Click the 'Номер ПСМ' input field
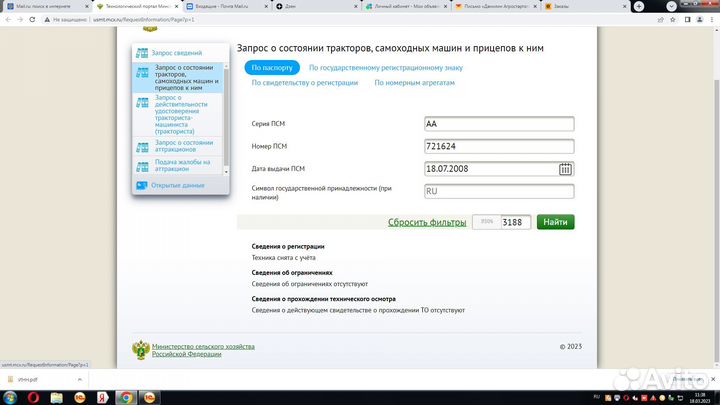 498,146
